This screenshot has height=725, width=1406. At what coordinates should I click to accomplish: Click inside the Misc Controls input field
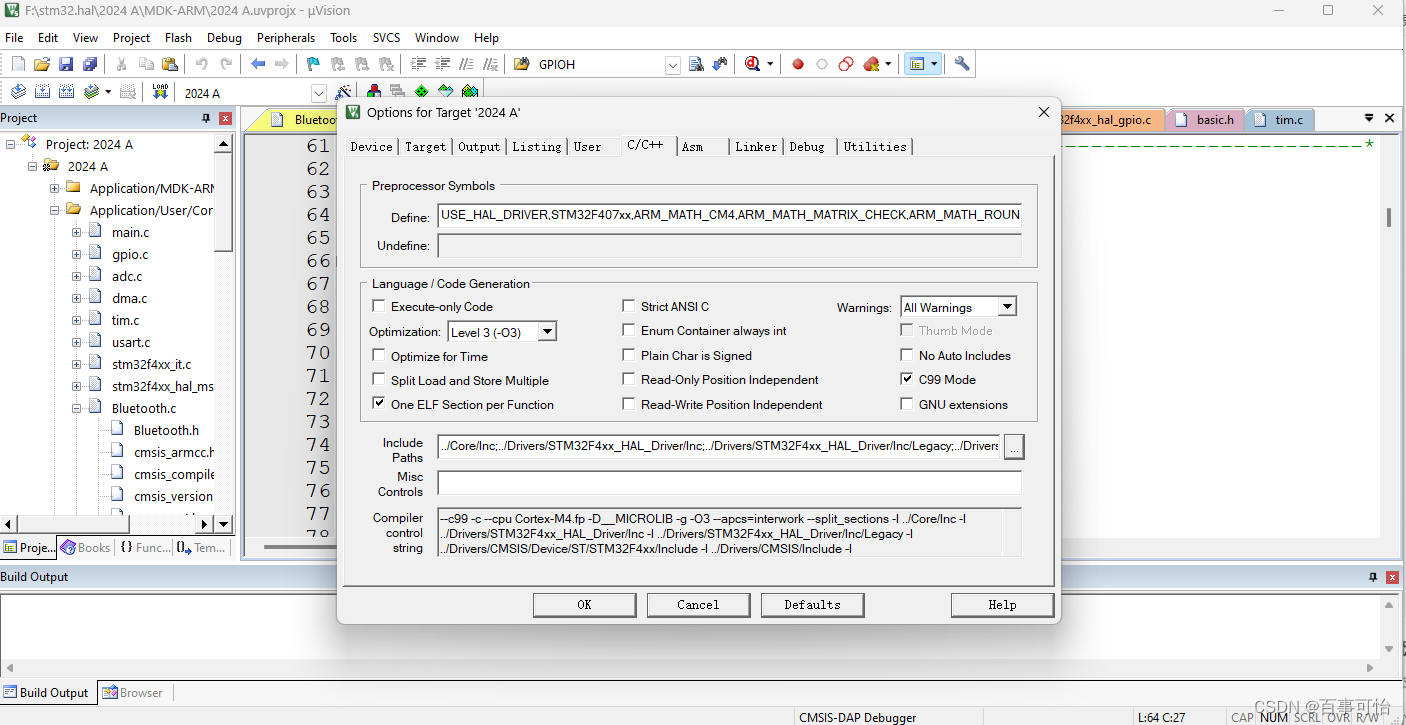[x=729, y=482]
